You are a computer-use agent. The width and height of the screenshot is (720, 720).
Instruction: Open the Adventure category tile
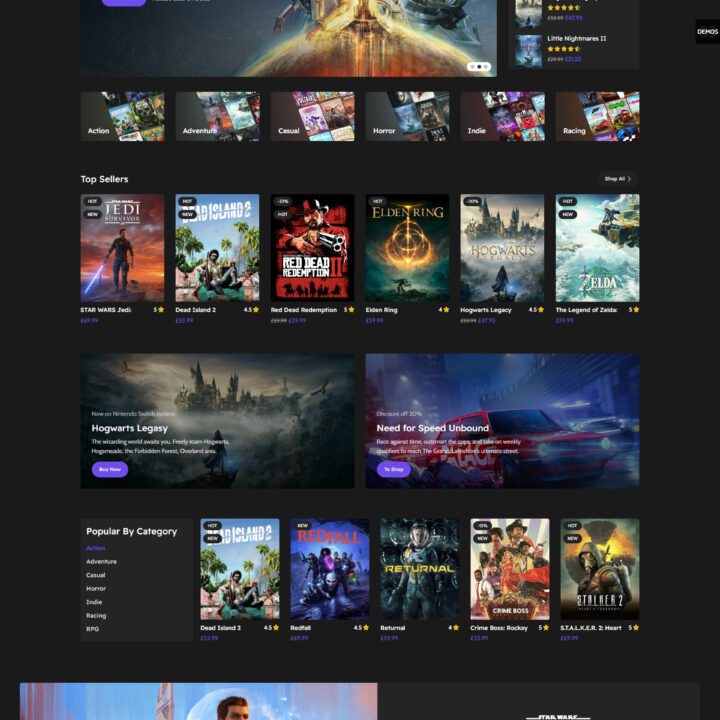point(217,116)
